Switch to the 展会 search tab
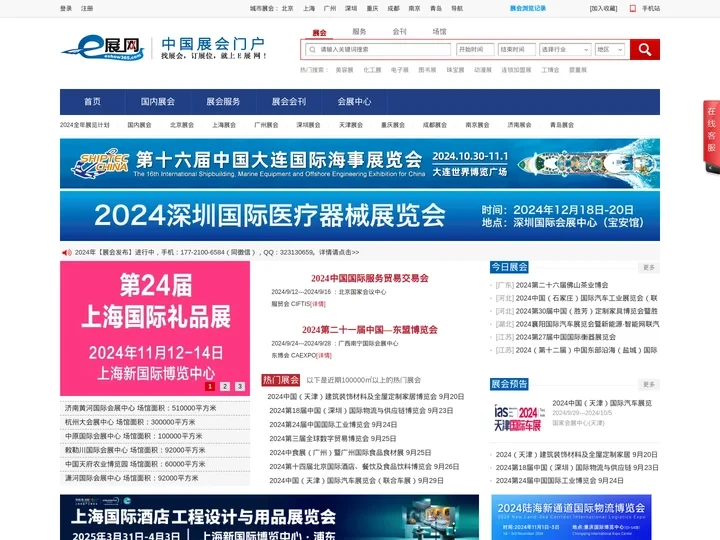720x540 pixels. click(x=319, y=33)
